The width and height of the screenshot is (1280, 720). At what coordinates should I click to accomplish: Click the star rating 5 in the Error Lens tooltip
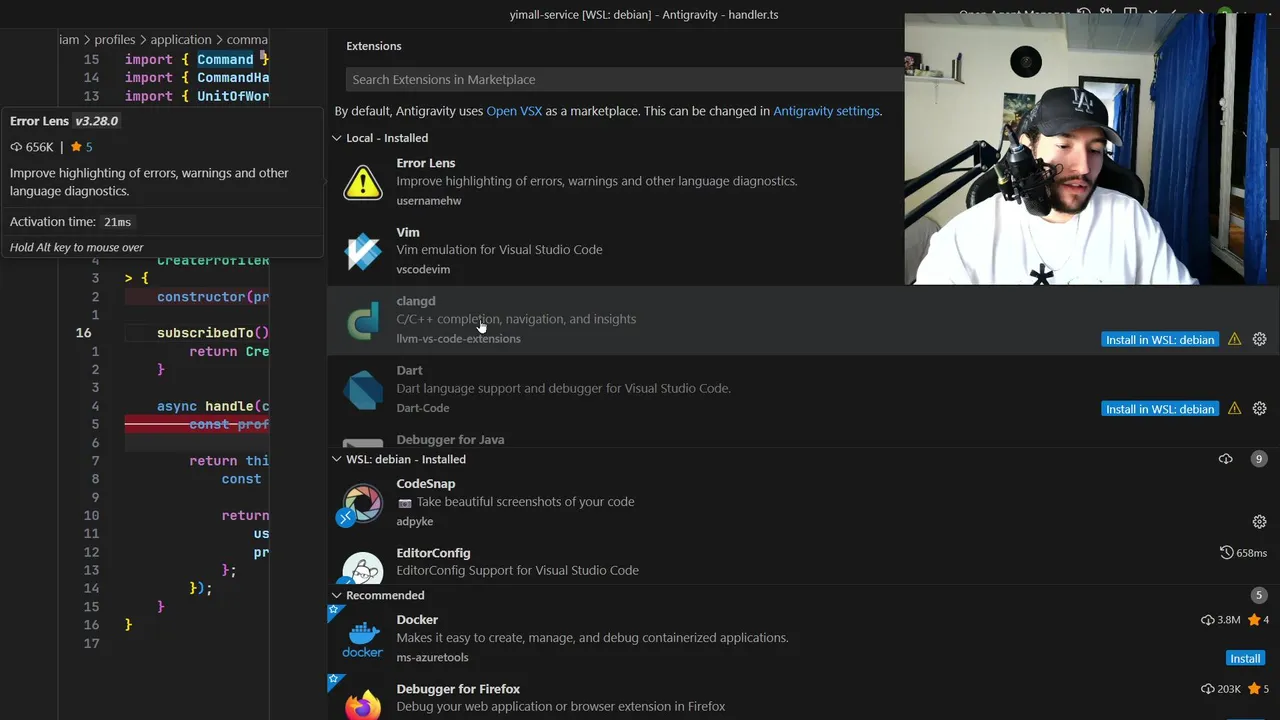pyautogui.click(x=82, y=147)
